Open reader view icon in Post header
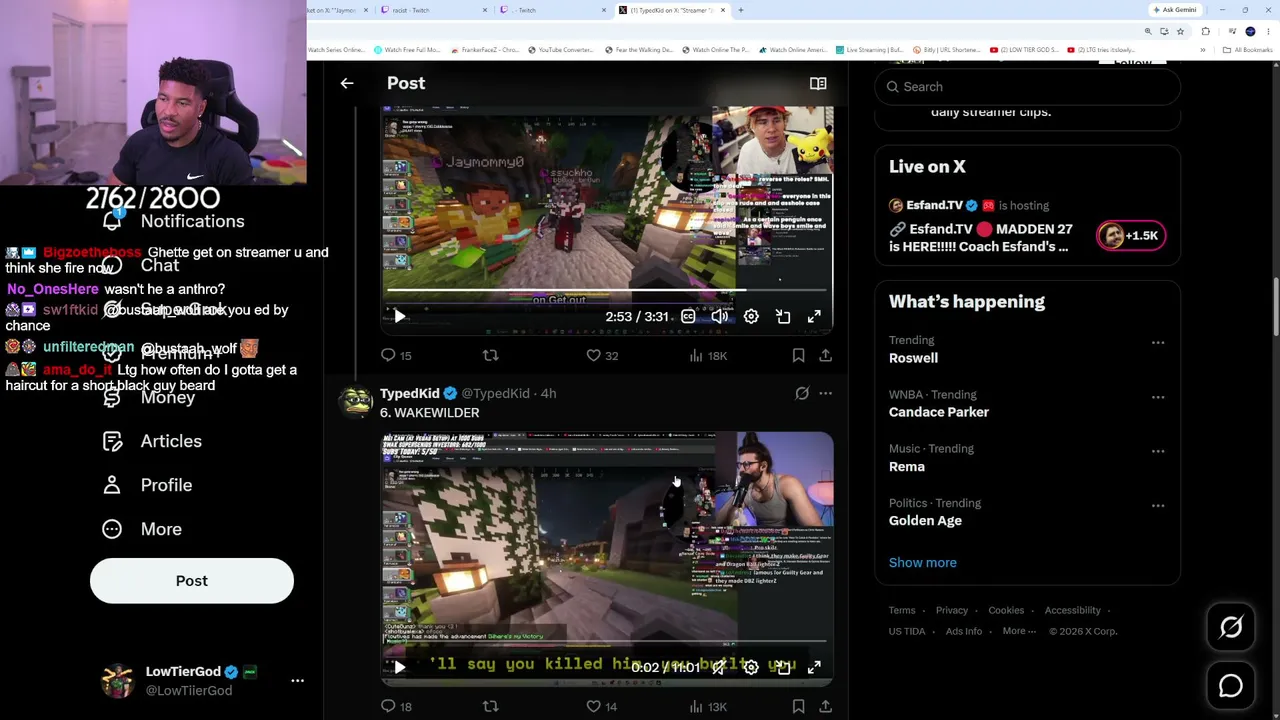The image size is (1280, 720). [818, 83]
